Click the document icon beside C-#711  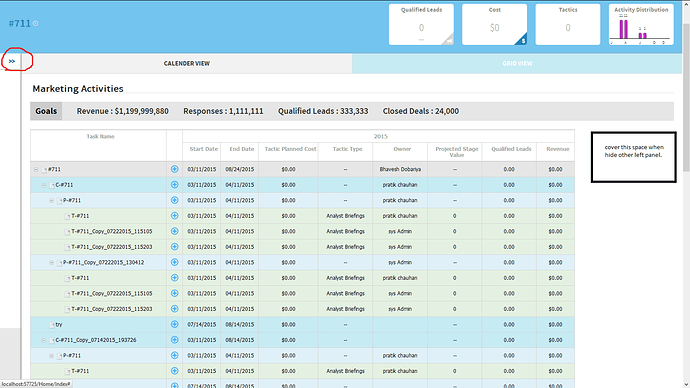(x=51, y=185)
